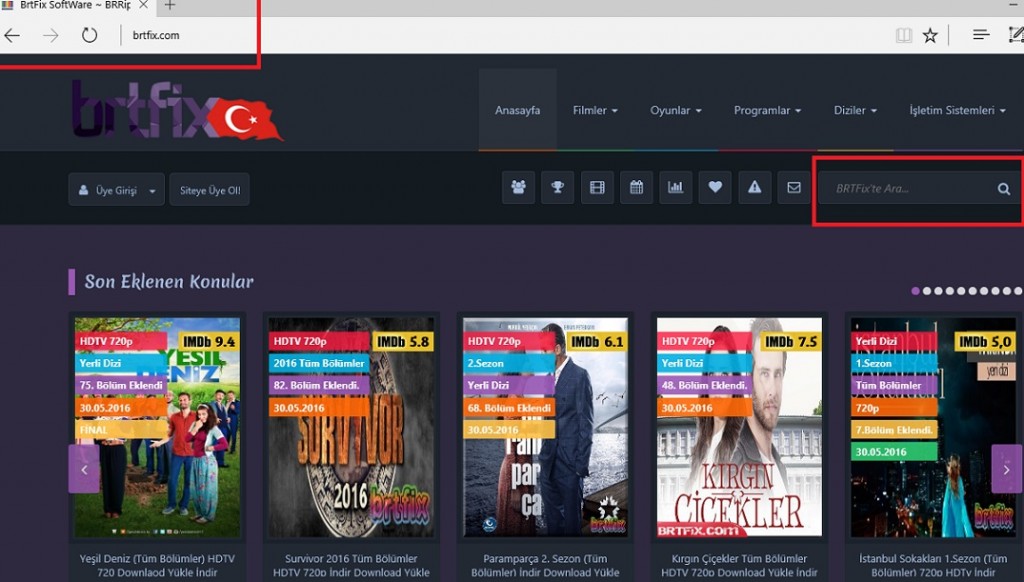Open the calendar icon button
The height and width of the screenshot is (582, 1024).
(x=636, y=188)
